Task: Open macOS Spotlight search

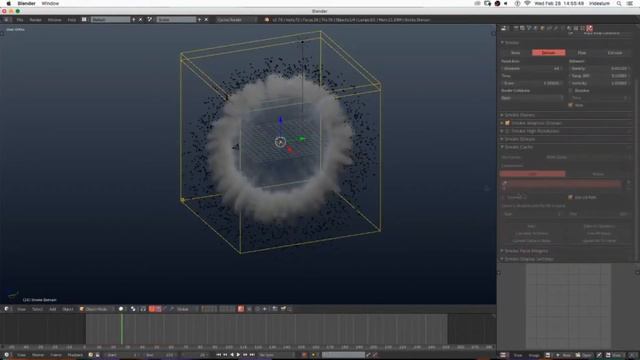Action: tap(619, 3)
